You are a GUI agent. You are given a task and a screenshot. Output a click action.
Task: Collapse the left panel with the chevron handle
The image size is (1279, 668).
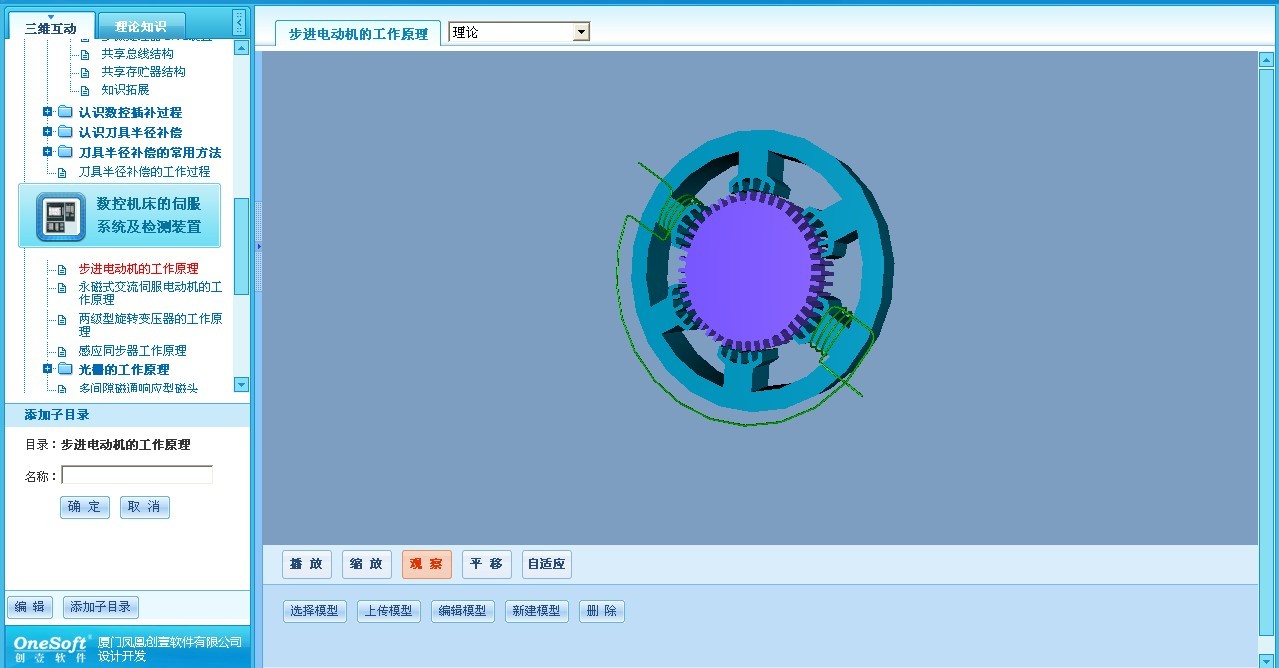click(238, 23)
